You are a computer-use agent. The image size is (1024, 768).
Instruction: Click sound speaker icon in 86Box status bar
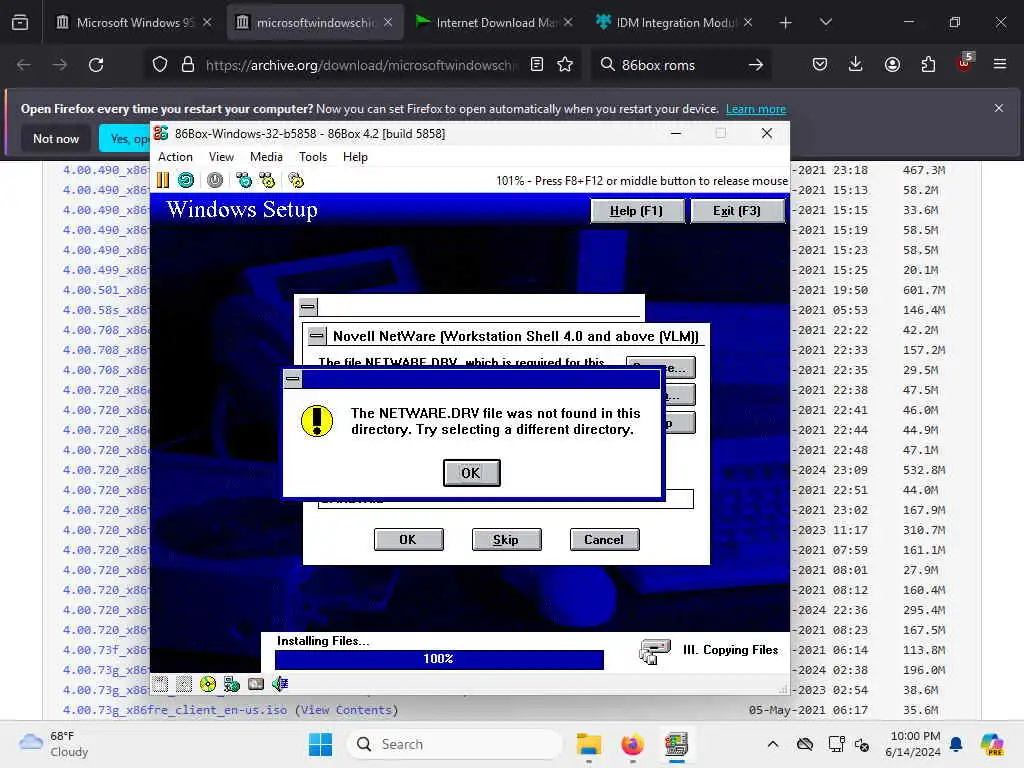pos(280,684)
